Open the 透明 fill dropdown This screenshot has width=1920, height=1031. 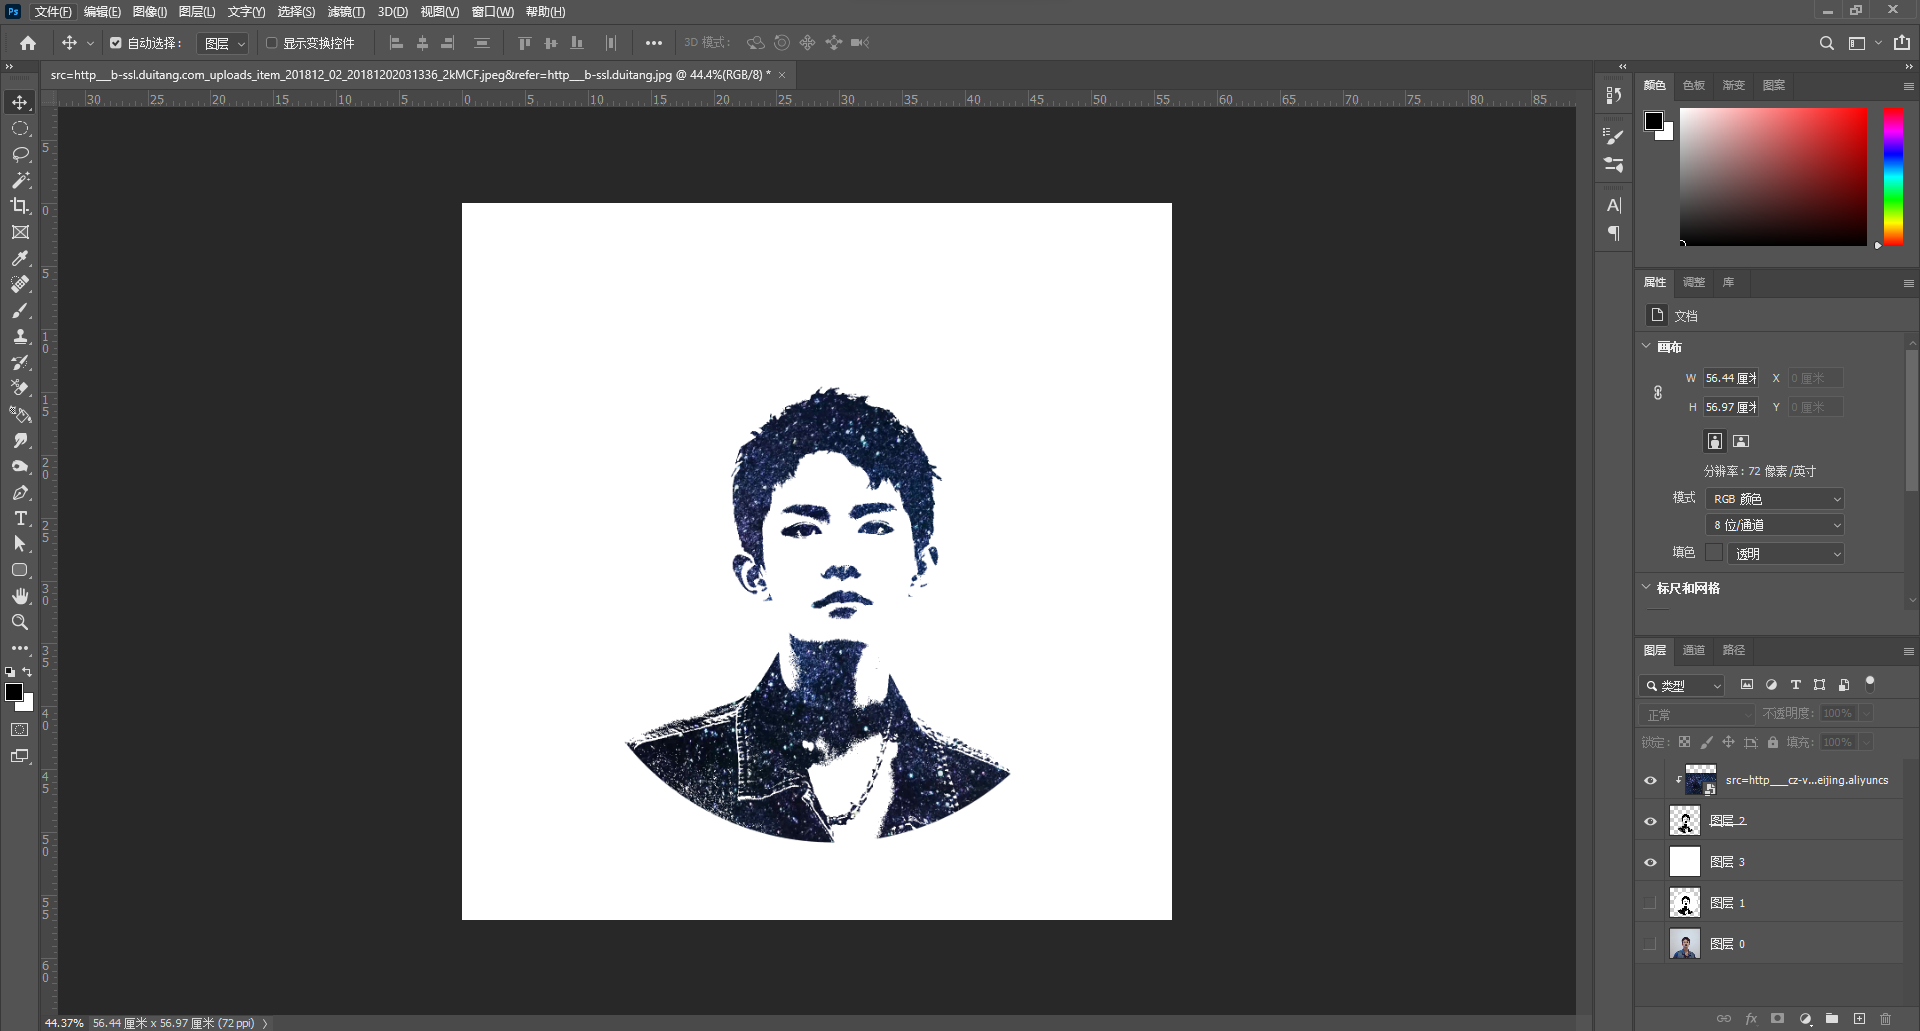click(1786, 554)
